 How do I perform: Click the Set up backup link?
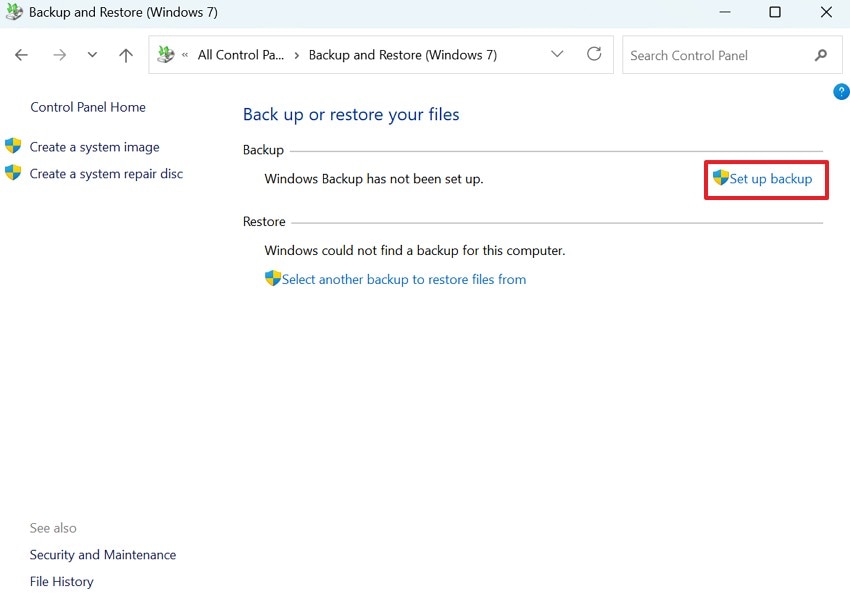click(770, 179)
